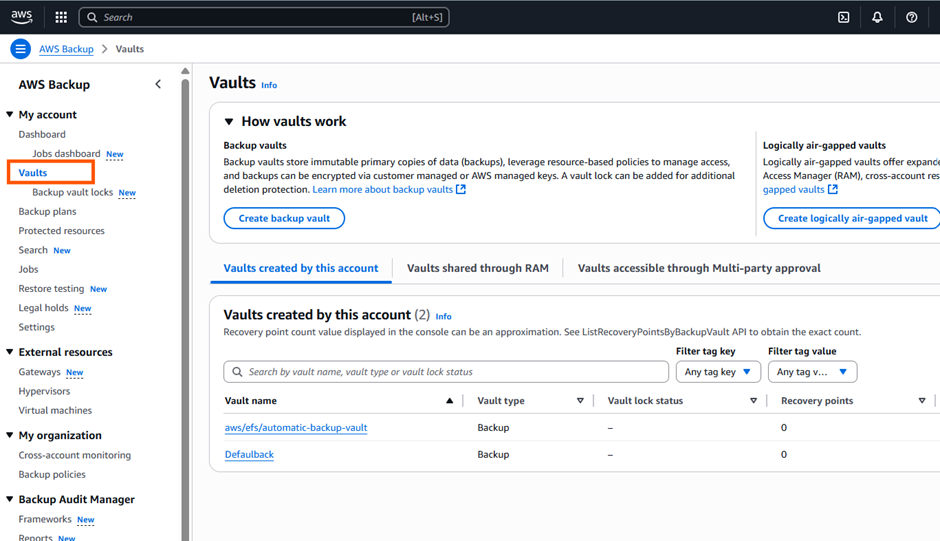Click the AWS logo home icon
This screenshot has height=541, width=940.
tap(22, 17)
